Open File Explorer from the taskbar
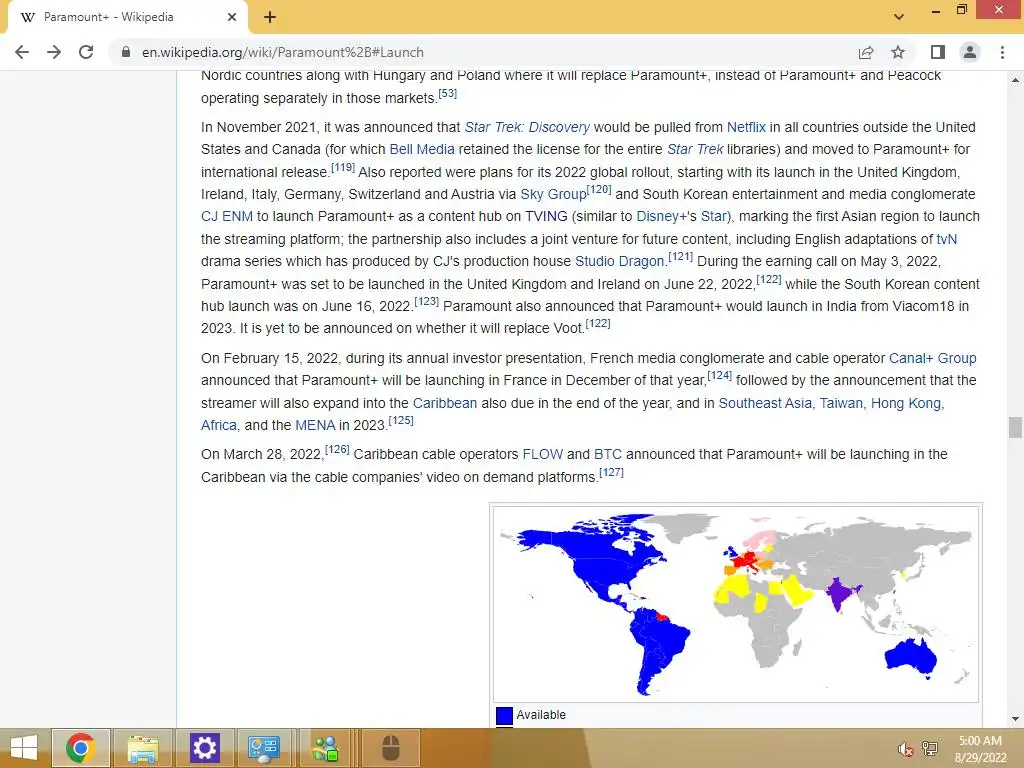Viewport: 1024px width, 768px height. click(143, 748)
